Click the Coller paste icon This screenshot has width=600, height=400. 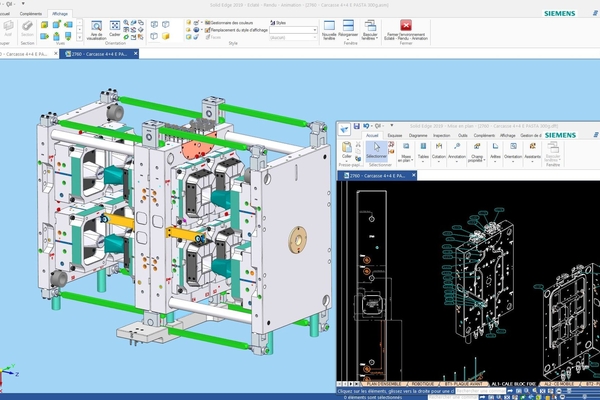pyautogui.click(x=346, y=150)
